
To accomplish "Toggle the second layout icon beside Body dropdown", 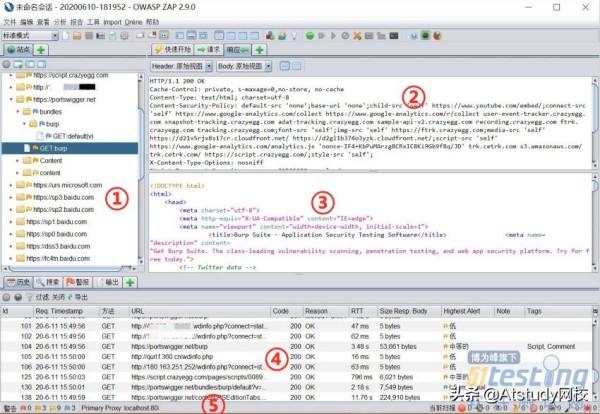I will pyautogui.click(x=297, y=66).
